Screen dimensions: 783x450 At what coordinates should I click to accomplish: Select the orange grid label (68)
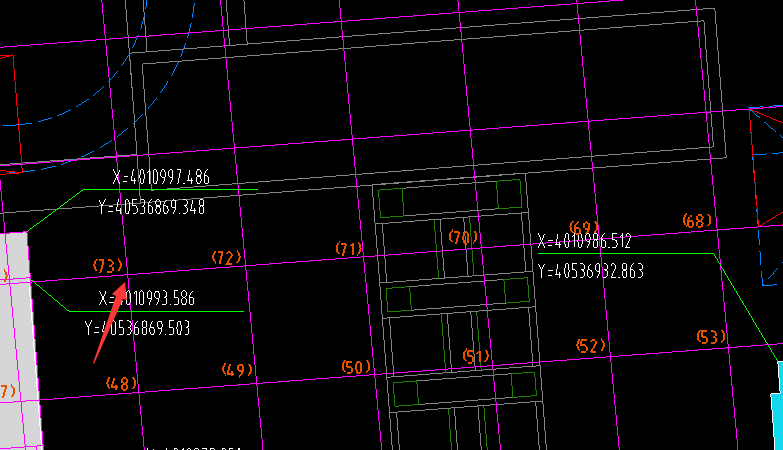[x=698, y=220]
